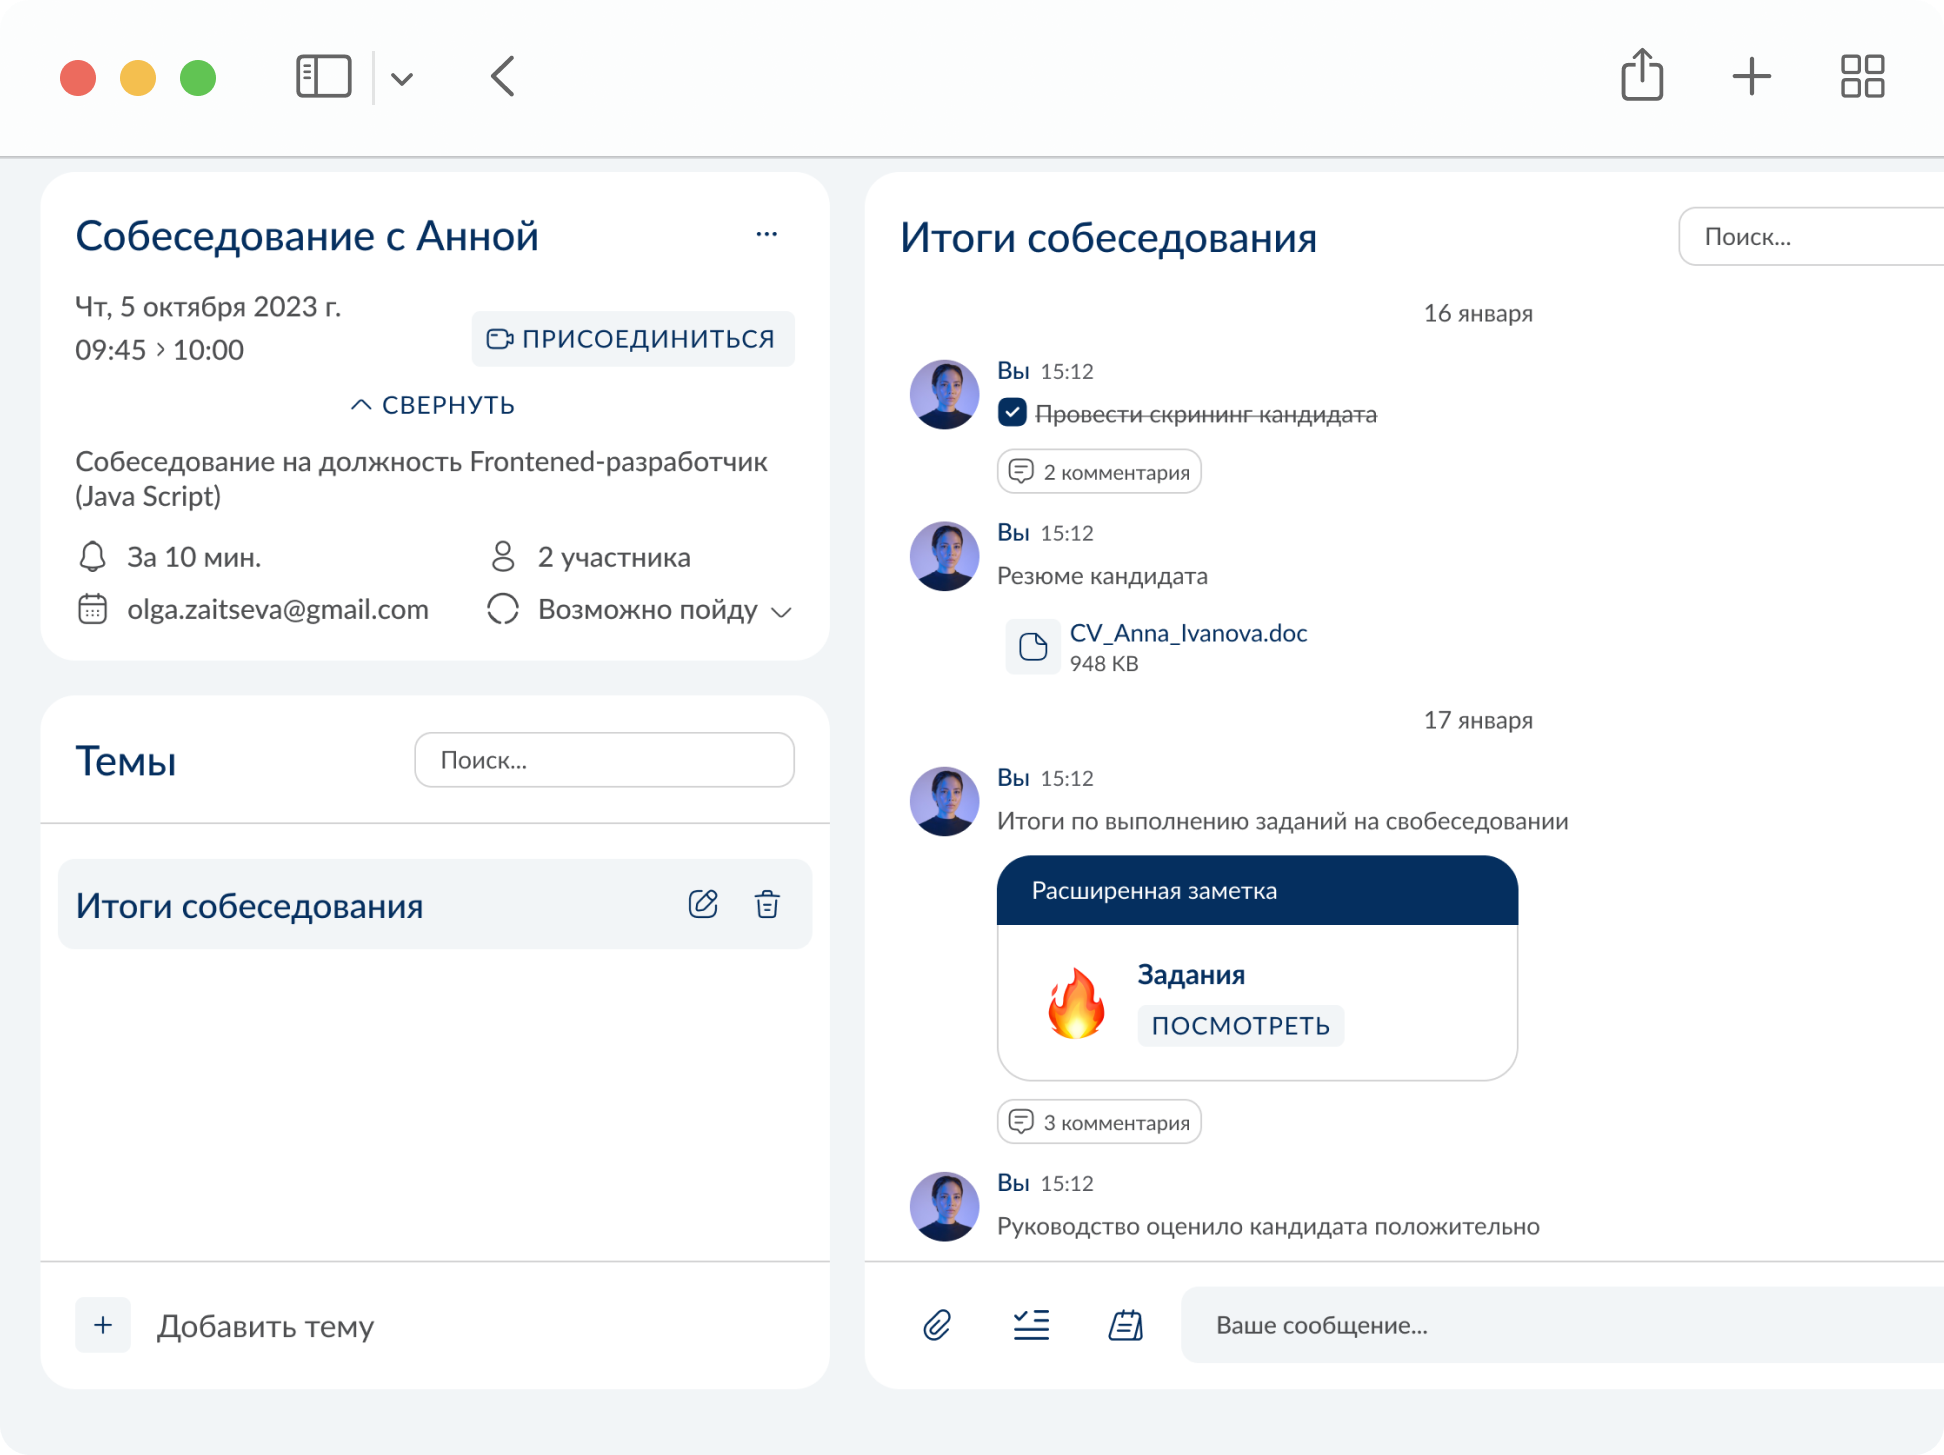Click the Задания note title
The image size is (1944, 1455).
1191,975
